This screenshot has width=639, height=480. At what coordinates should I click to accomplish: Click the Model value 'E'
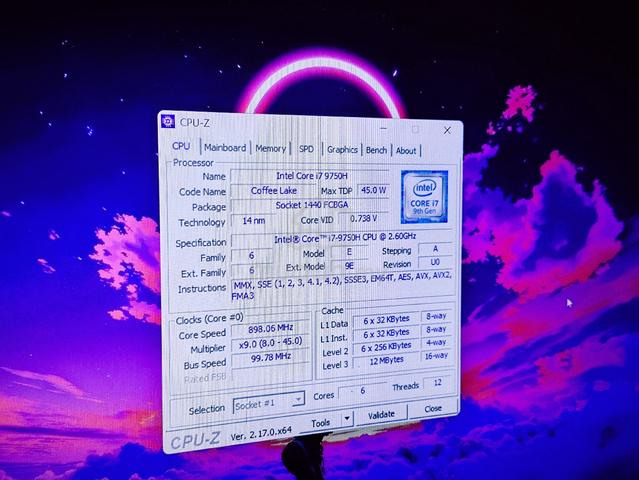(349, 252)
